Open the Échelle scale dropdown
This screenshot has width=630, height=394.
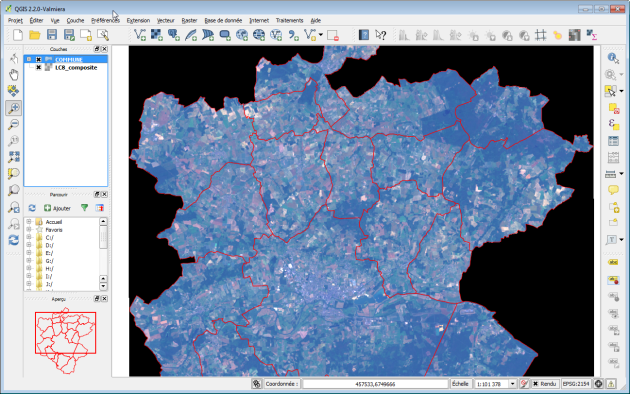click(x=512, y=384)
